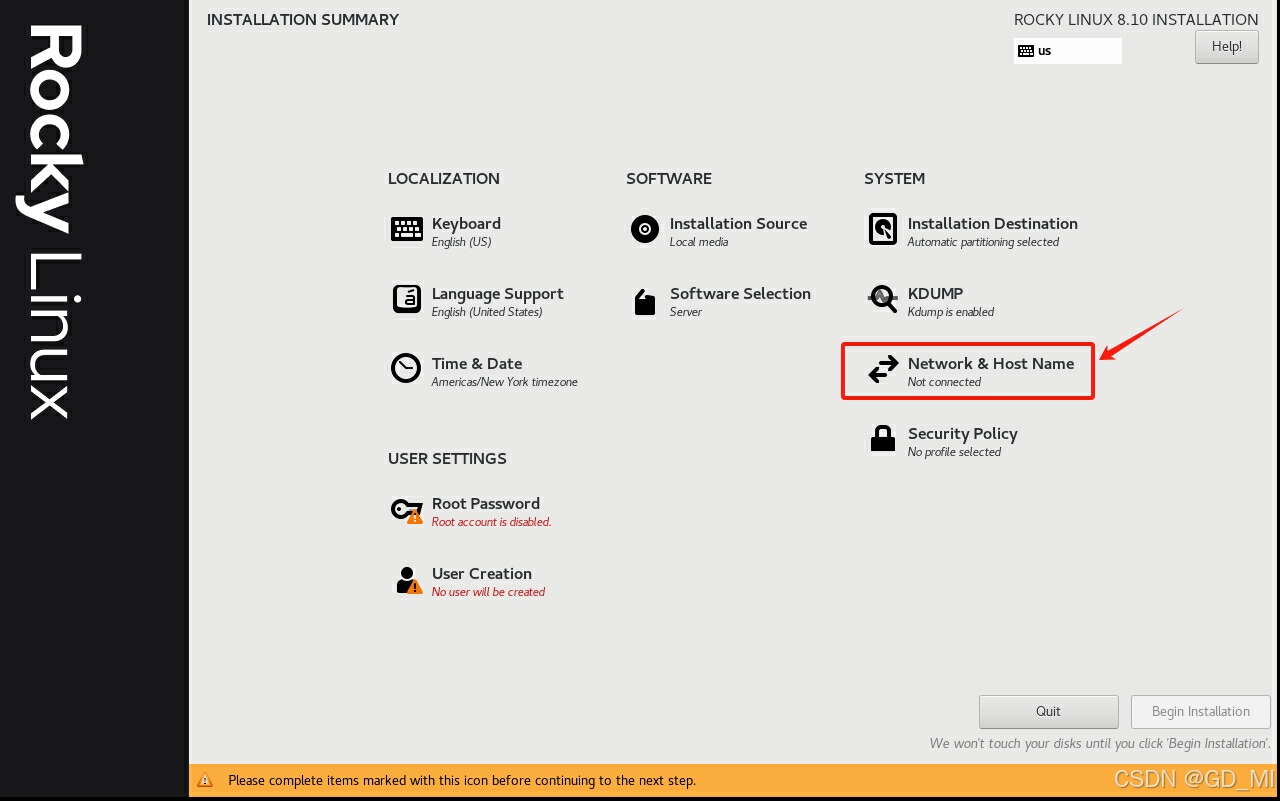Open the Root Password label
Screen dimensions: 1280x801
click(486, 503)
